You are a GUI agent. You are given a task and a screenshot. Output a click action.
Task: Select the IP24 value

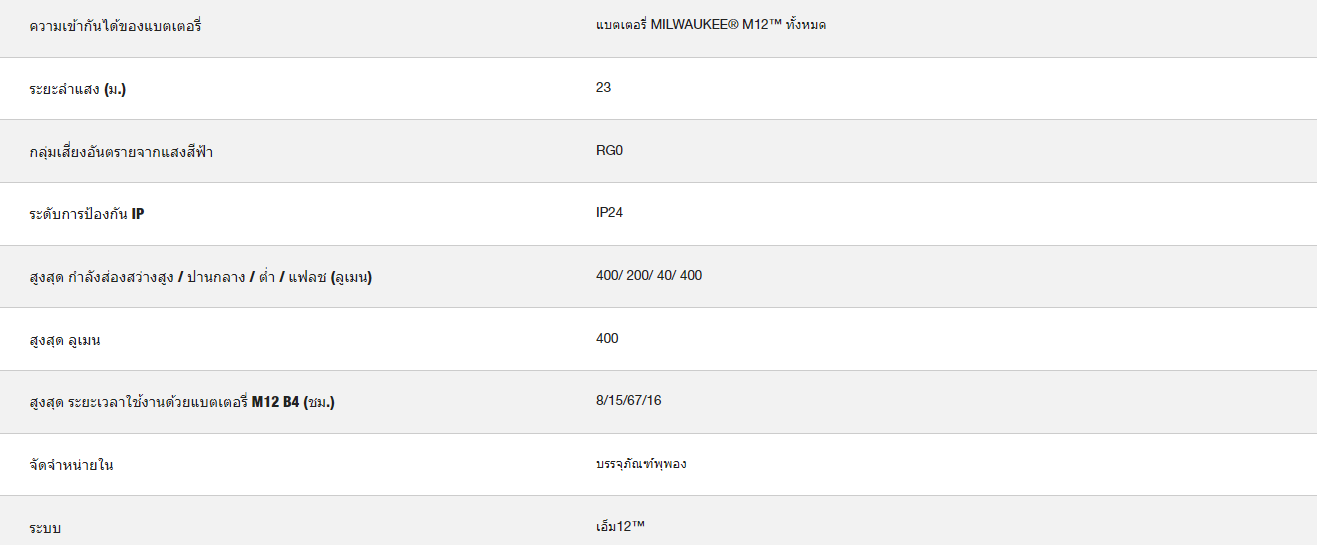point(609,212)
